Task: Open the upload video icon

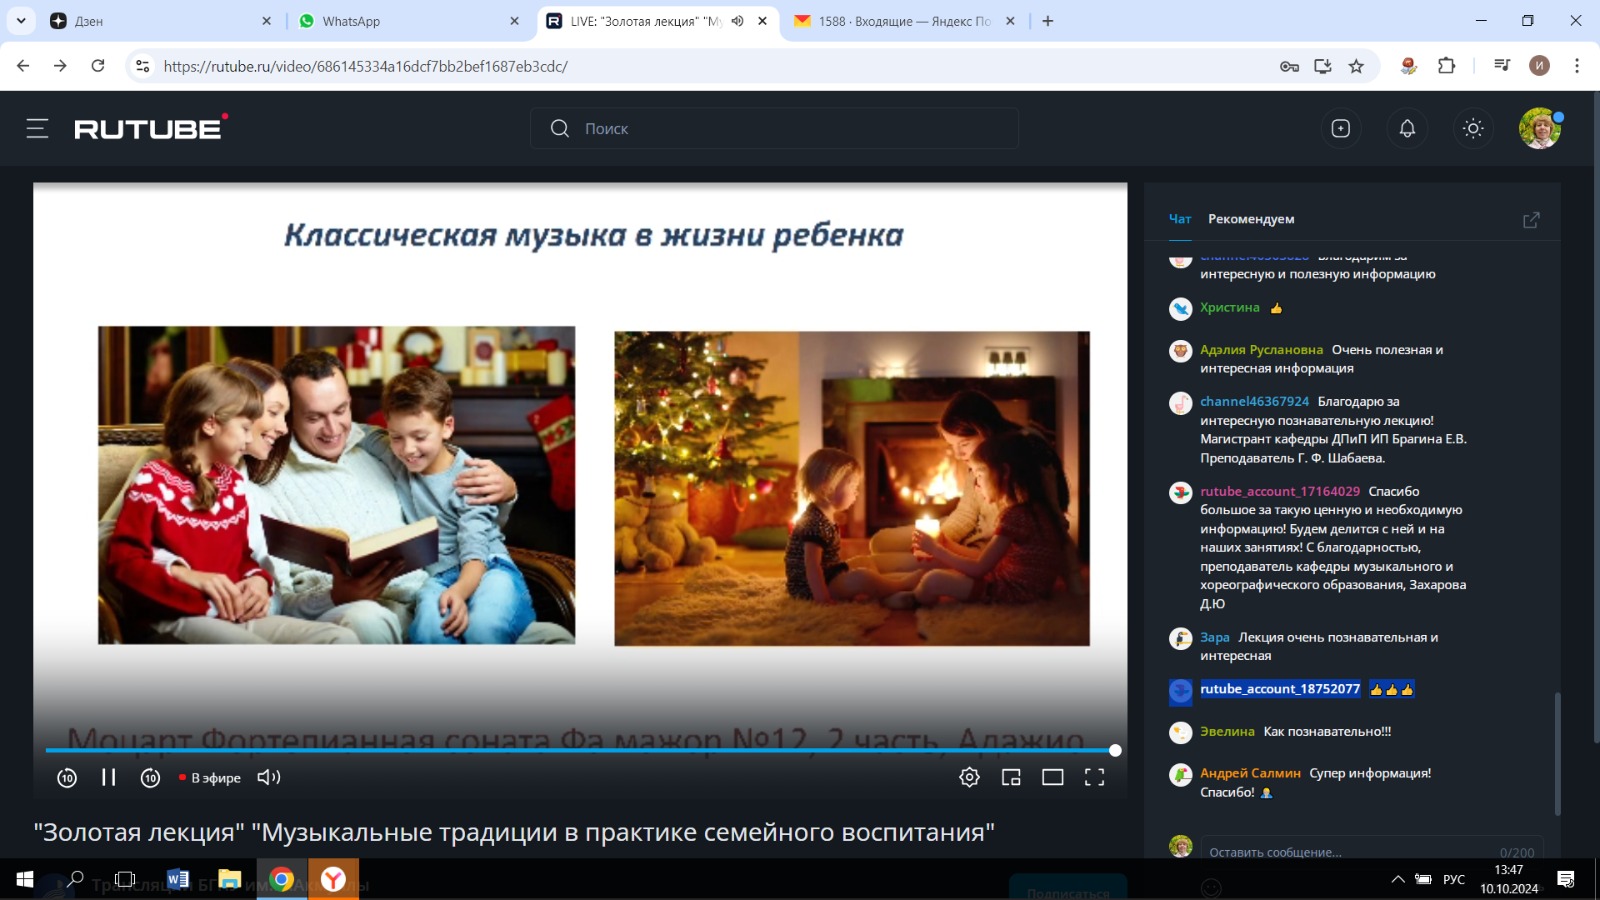Action: pyautogui.click(x=1341, y=128)
